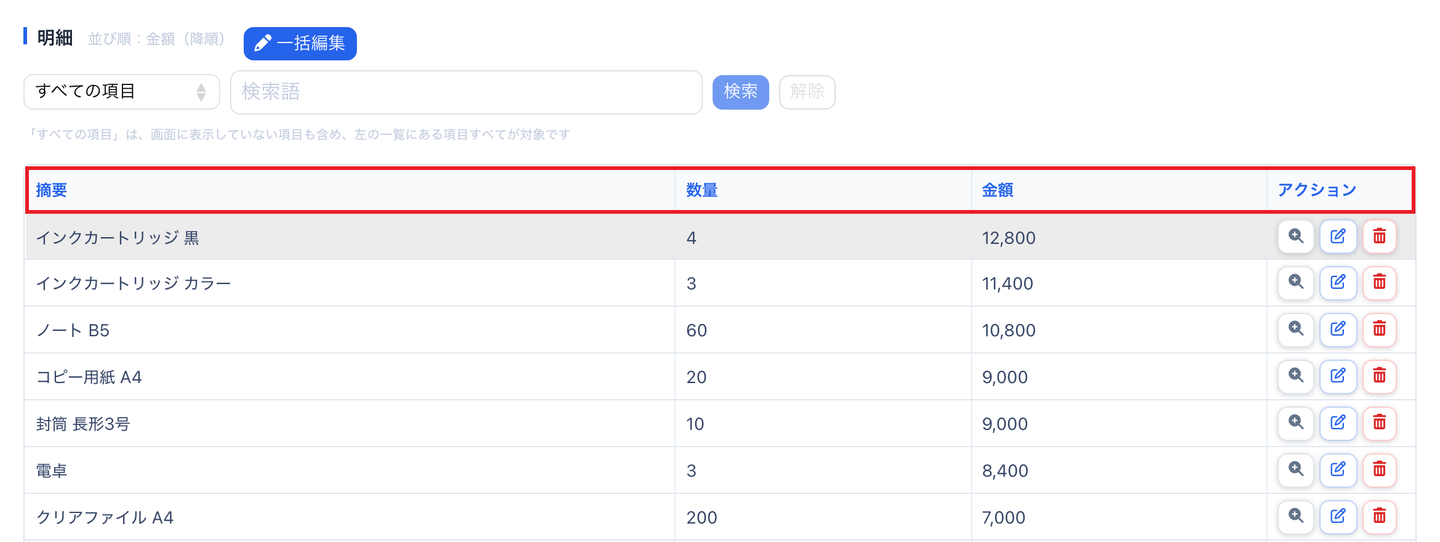This screenshot has width=1440, height=542.
Task: View details of インクカートリッジ 黒 row
Action: [1296, 237]
